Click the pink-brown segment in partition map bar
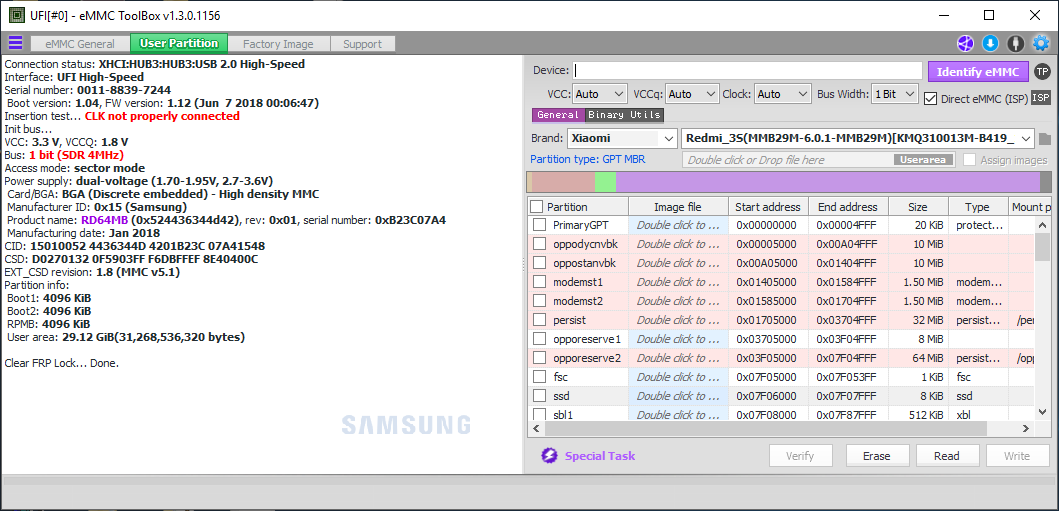This screenshot has width=1059, height=511. click(x=563, y=182)
